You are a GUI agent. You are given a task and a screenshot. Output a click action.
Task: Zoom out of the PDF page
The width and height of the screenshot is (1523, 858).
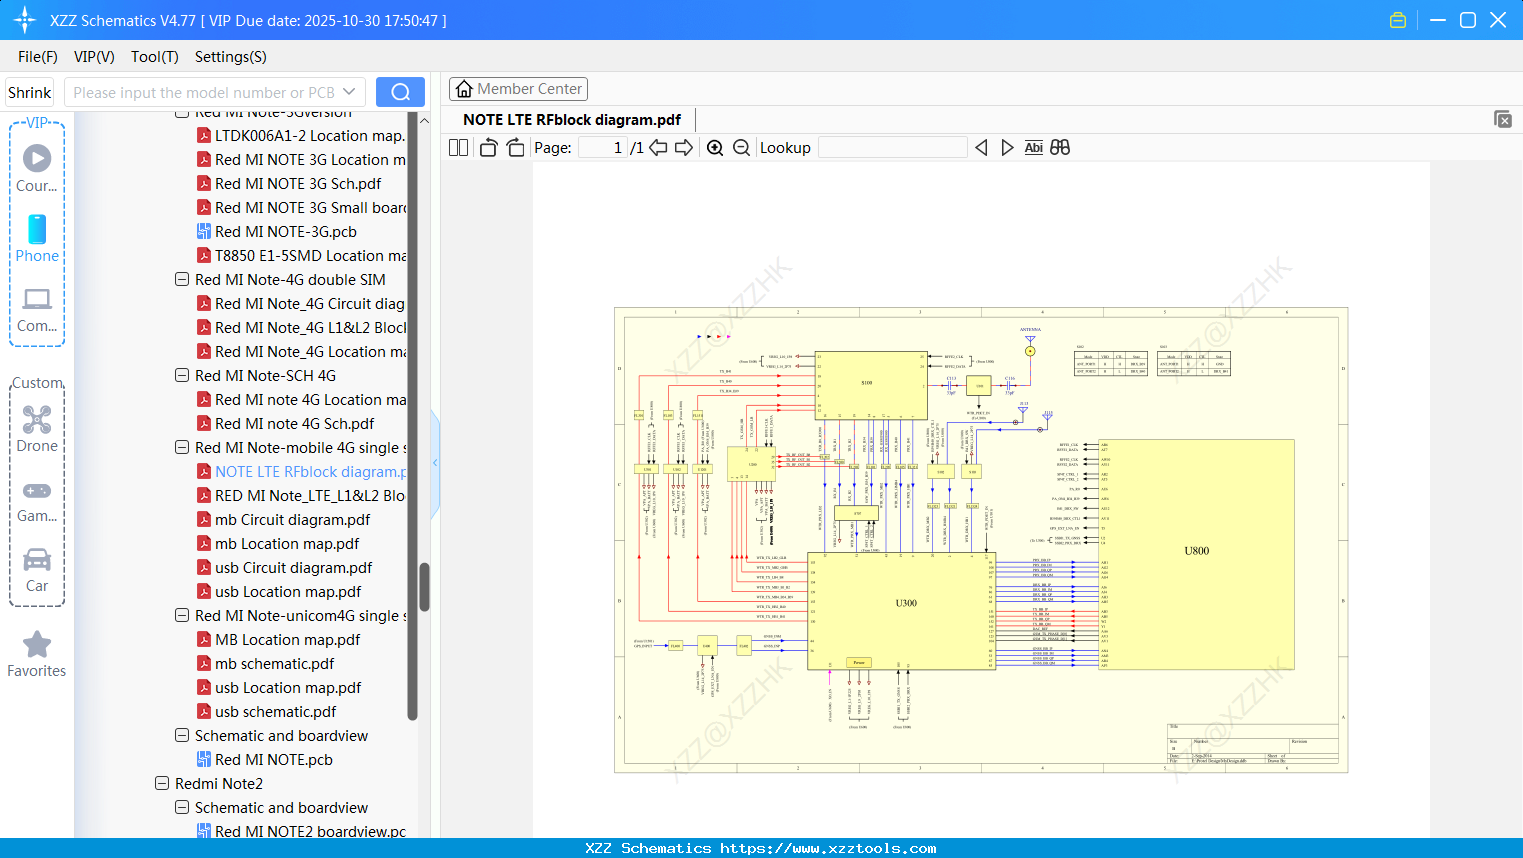pos(741,147)
